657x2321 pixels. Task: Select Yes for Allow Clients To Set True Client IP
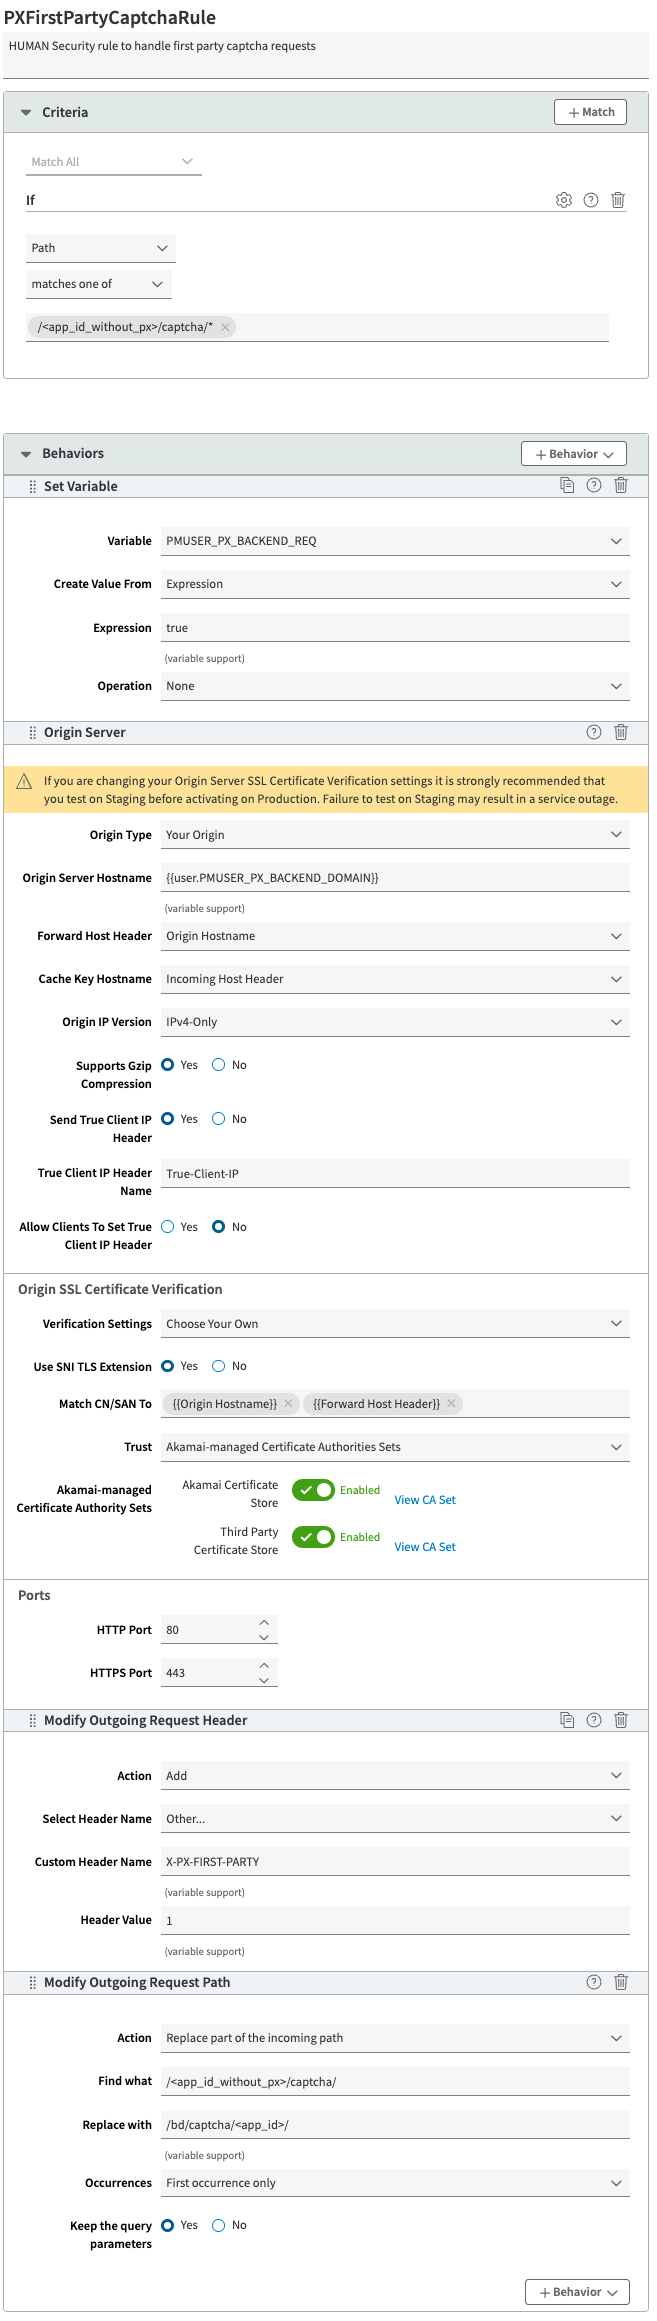coord(168,1227)
